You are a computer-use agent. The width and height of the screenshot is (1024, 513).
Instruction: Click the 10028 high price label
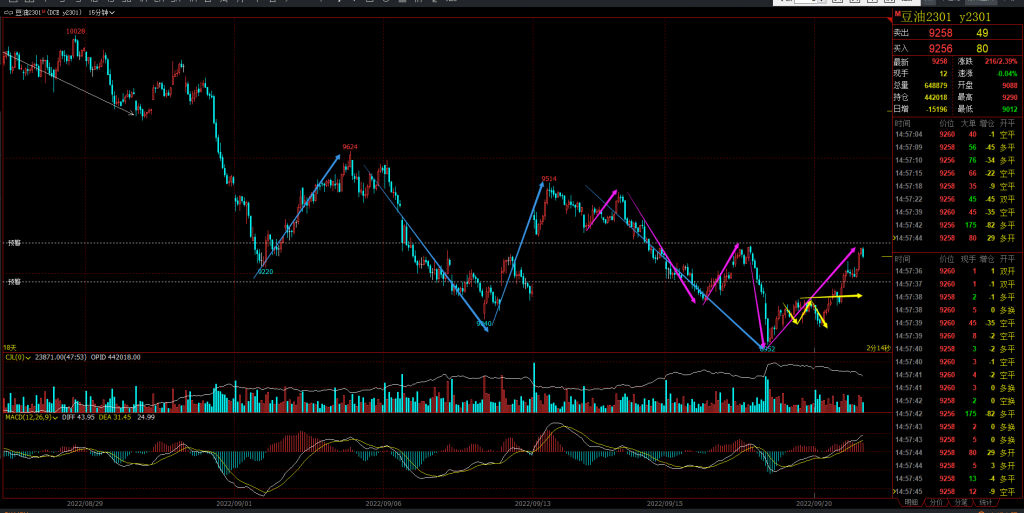point(75,31)
